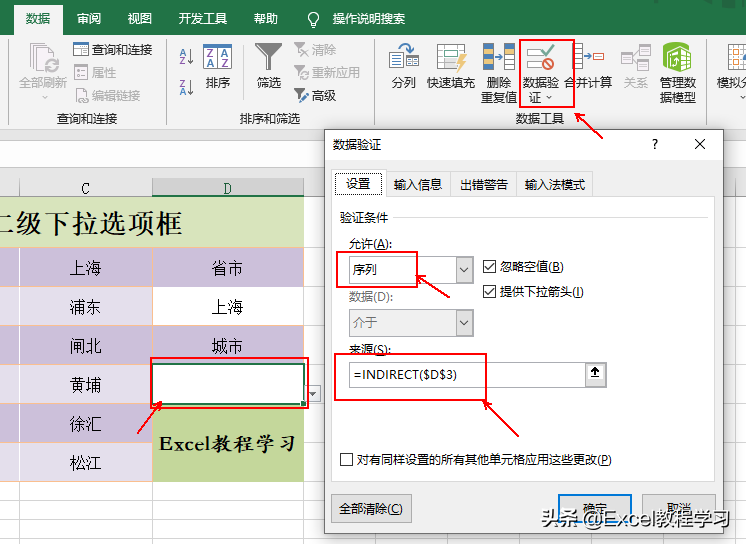Click 合并计算 consolidate icon
This screenshot has width=746, height=544.
tap(589, 57)
